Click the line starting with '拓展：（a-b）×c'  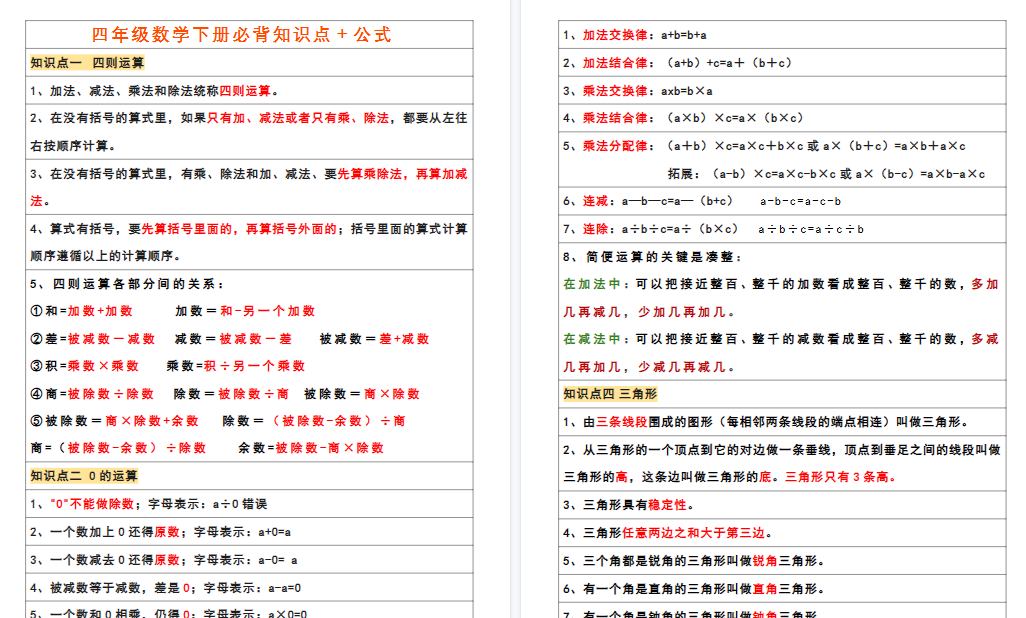826,174
